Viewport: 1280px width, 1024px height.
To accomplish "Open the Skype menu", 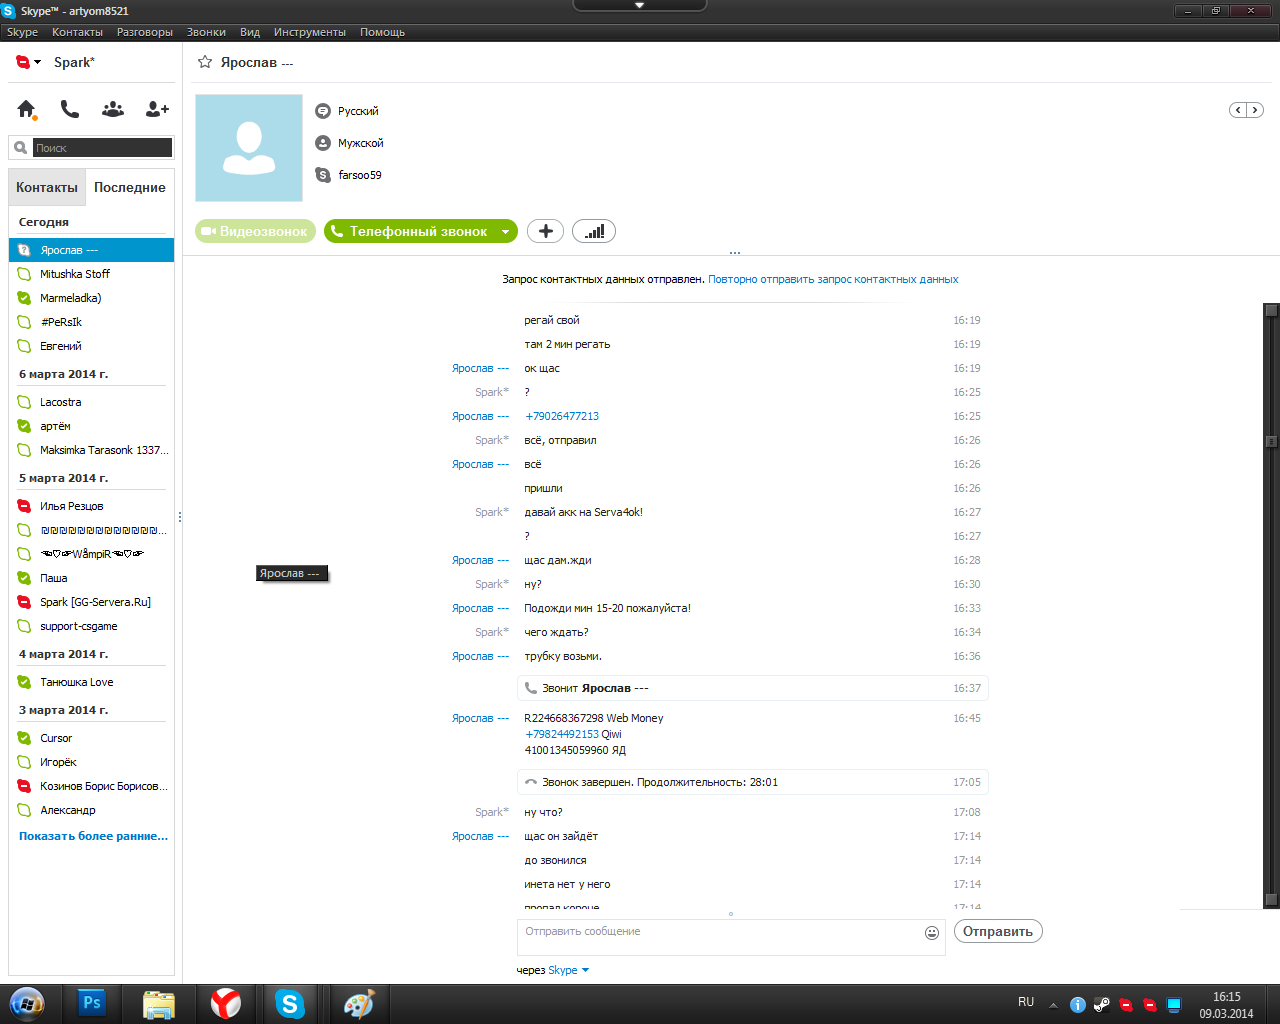I will 22,32.
